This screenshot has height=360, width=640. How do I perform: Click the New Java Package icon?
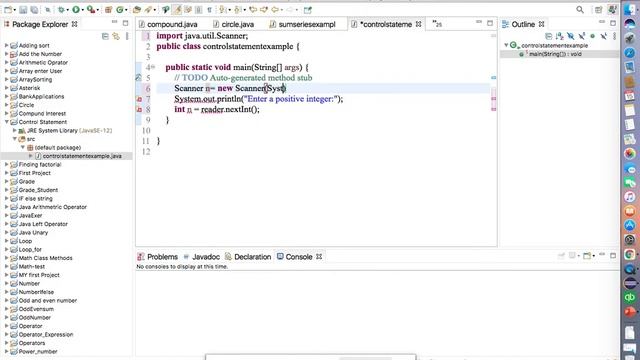pyautogui.click(x=109, y=10)
